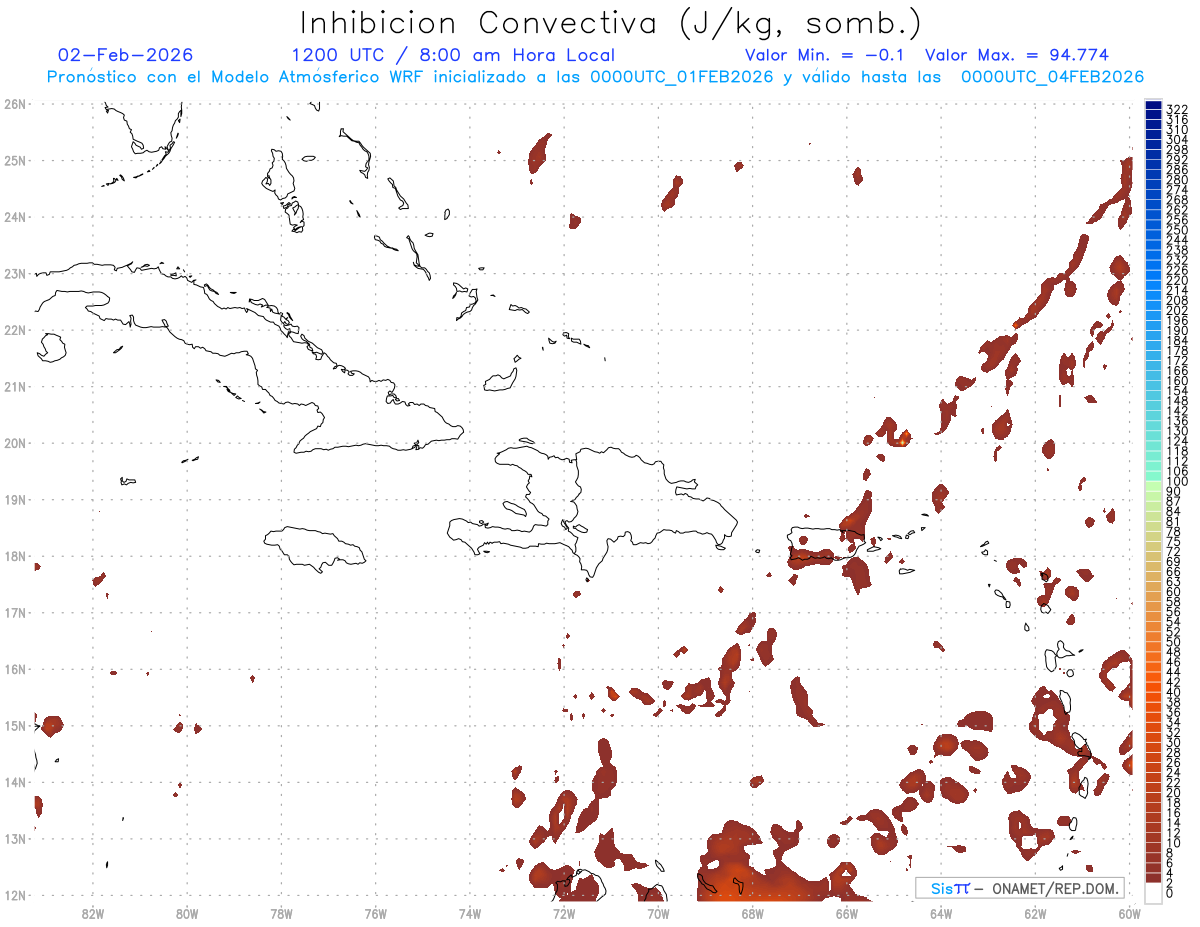
Task: Click the '14N' latitude label
Action: [x=14, y=782]
